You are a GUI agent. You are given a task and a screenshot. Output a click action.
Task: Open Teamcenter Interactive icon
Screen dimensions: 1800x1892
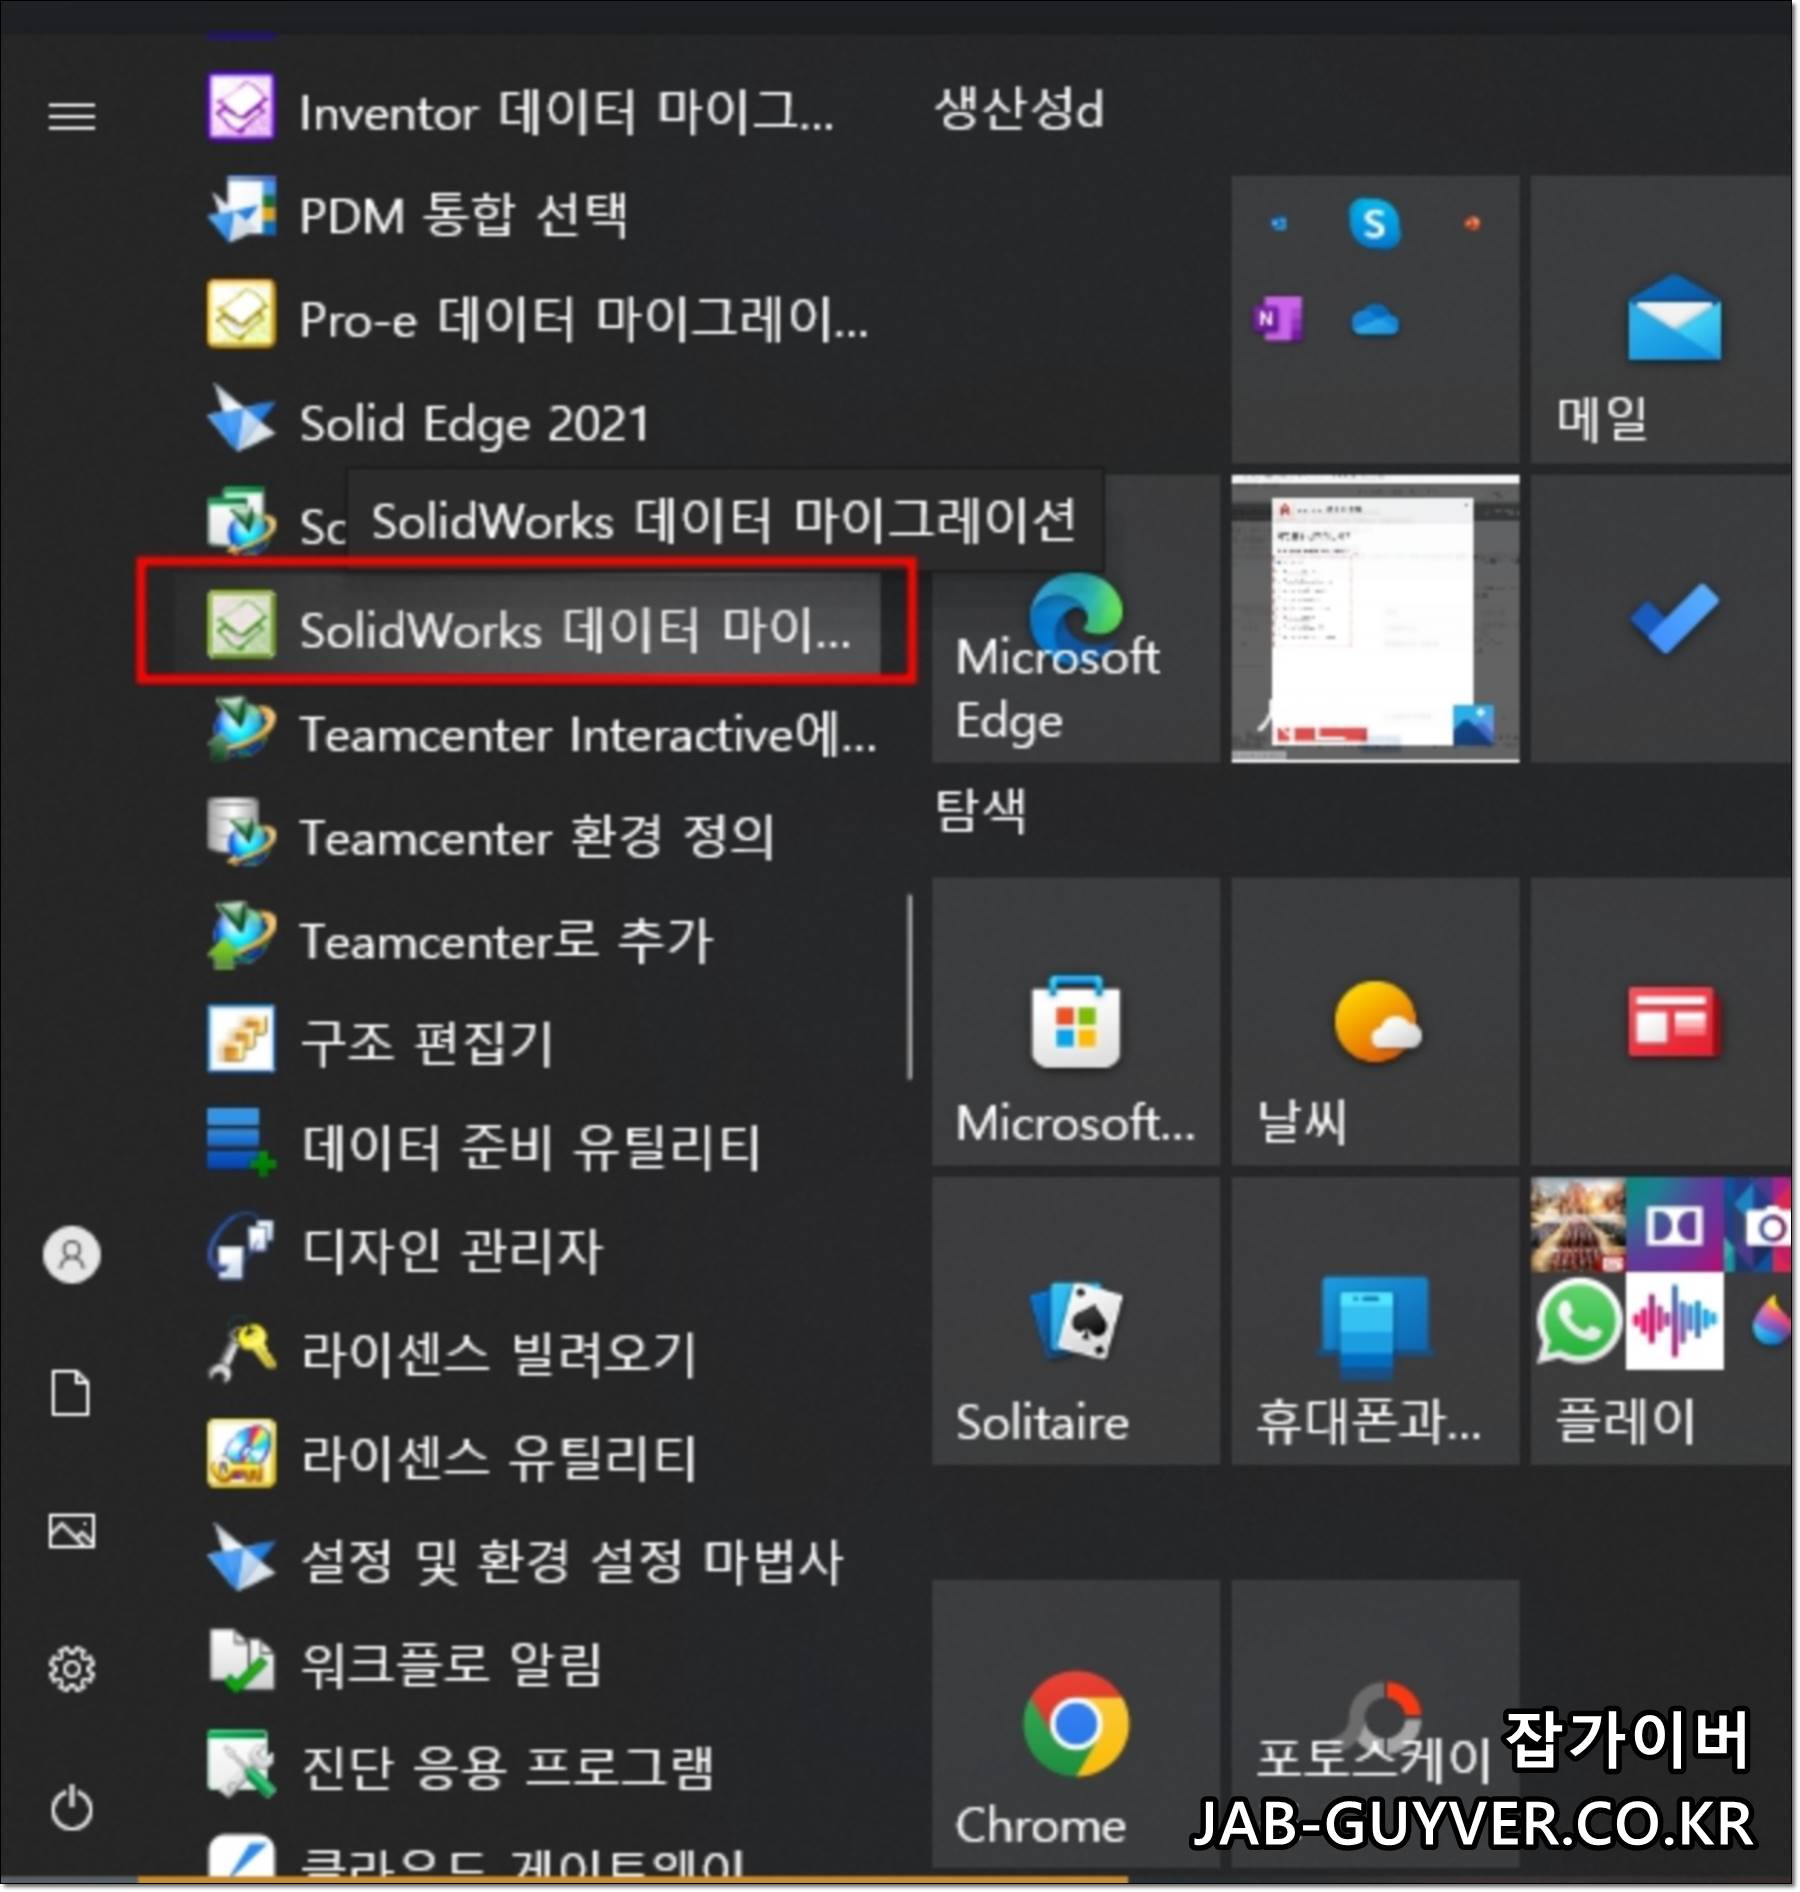click(x=240, y=730)
